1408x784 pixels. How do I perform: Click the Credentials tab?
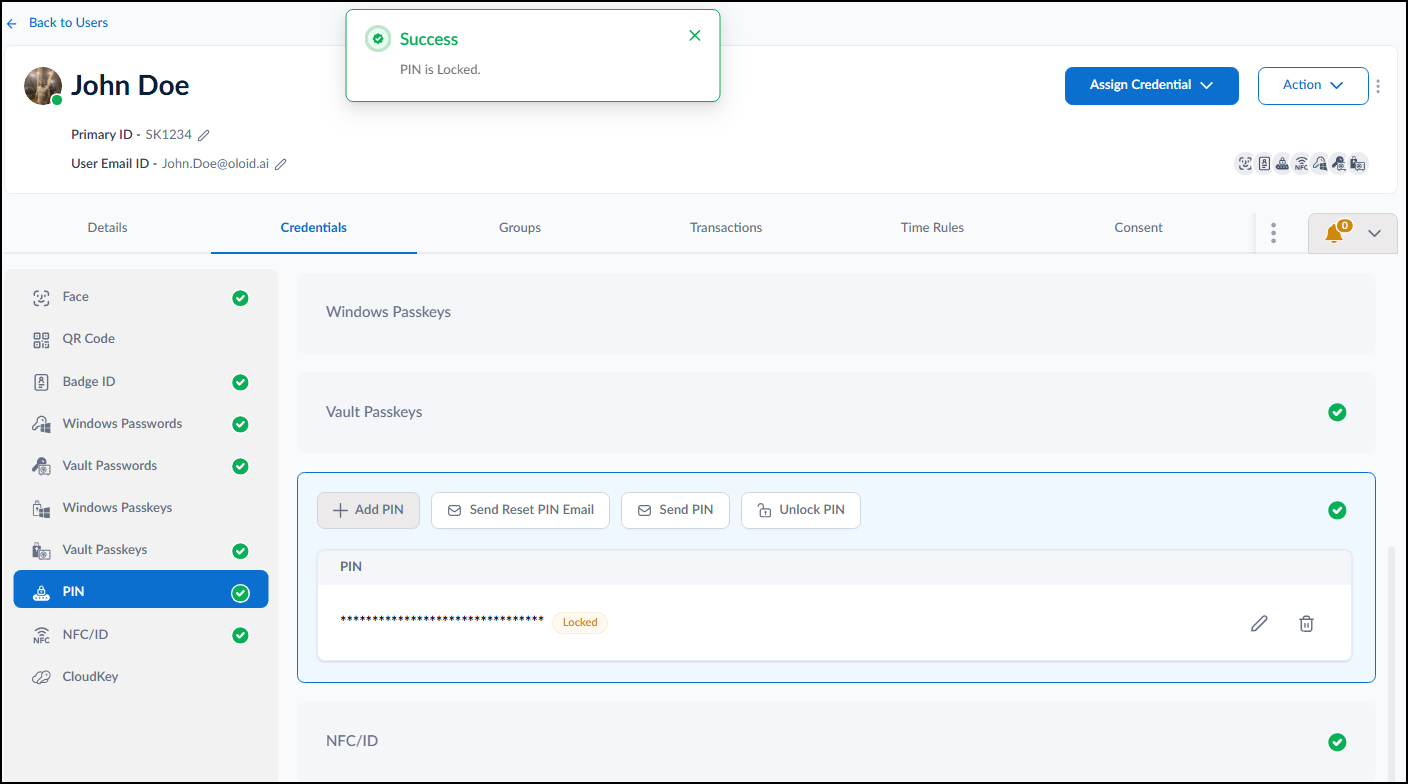[314, 228]
